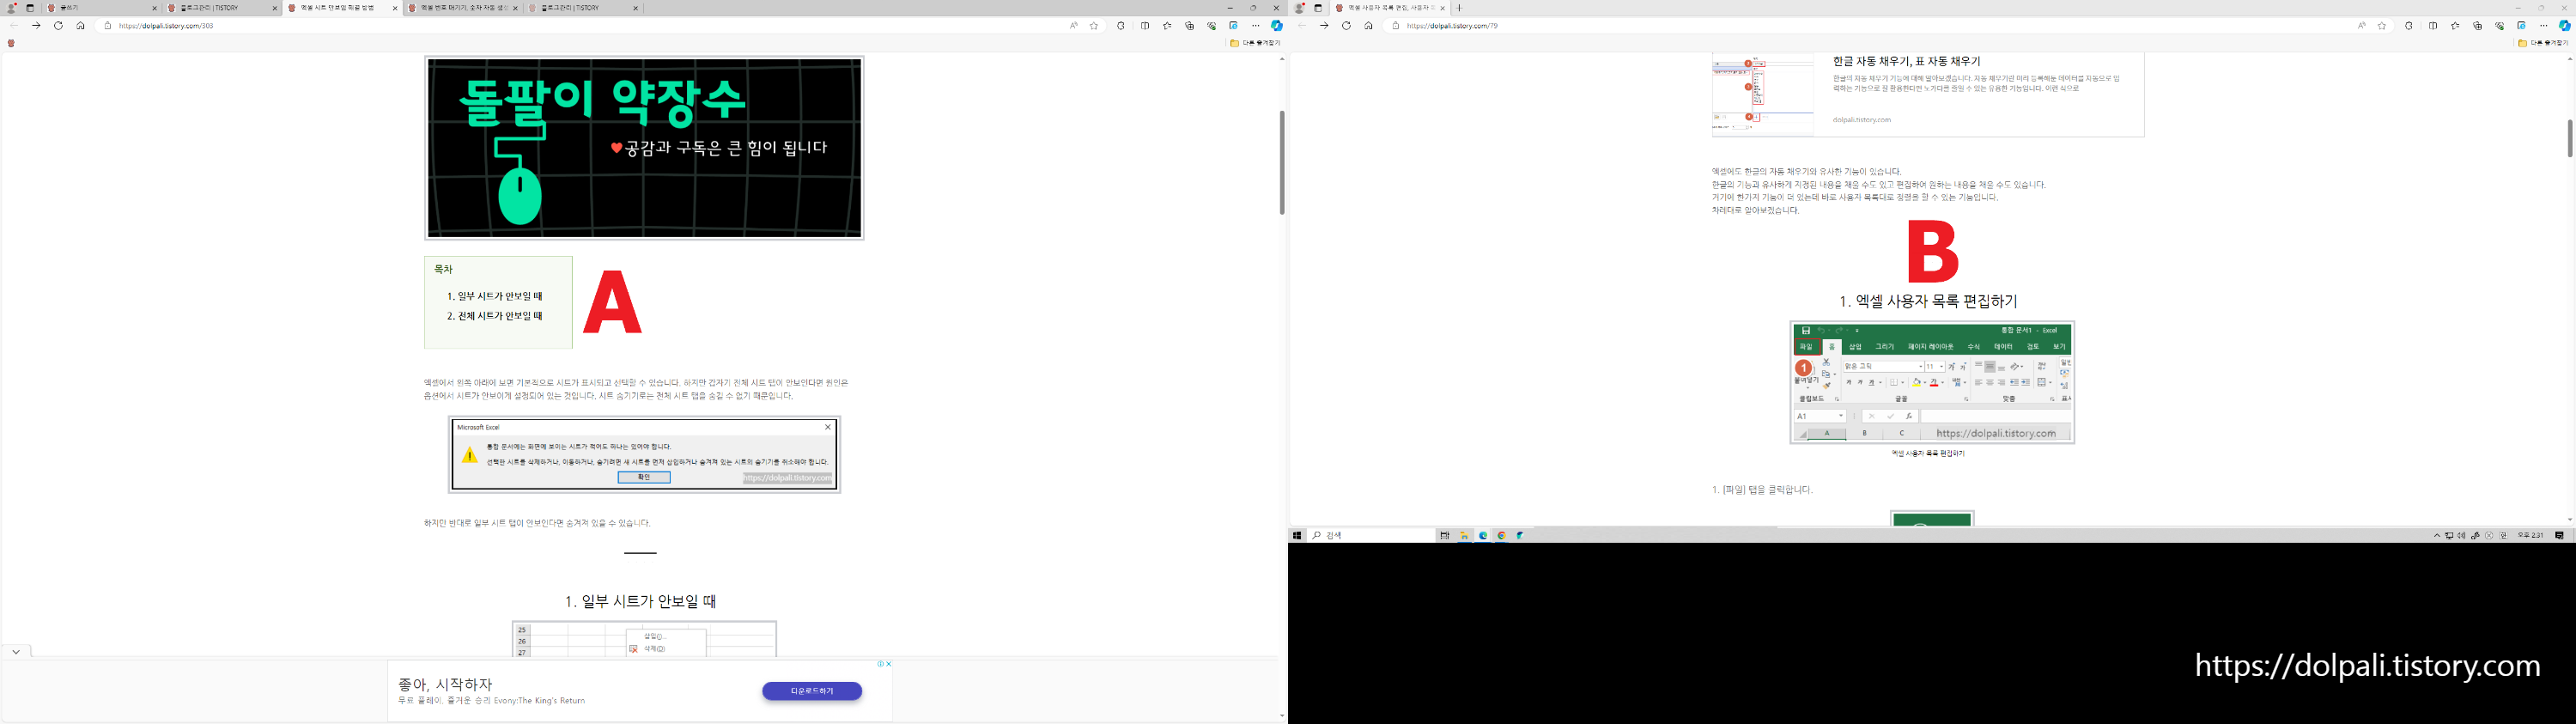Click the 돌팔이 약장수 banner image

pos(644,148)
